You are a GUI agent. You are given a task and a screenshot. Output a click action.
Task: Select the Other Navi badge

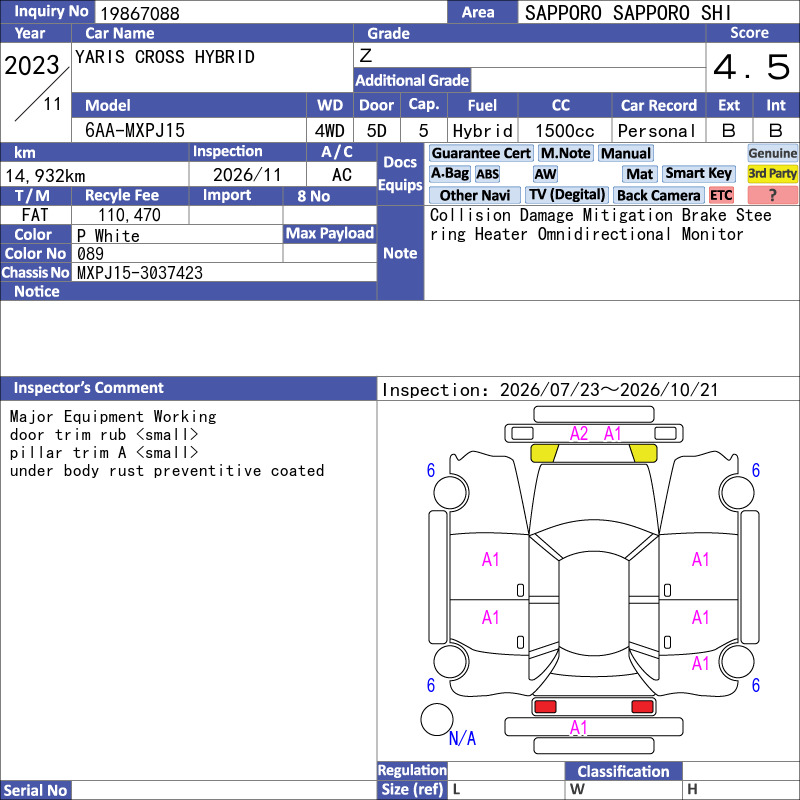[474, 195]
